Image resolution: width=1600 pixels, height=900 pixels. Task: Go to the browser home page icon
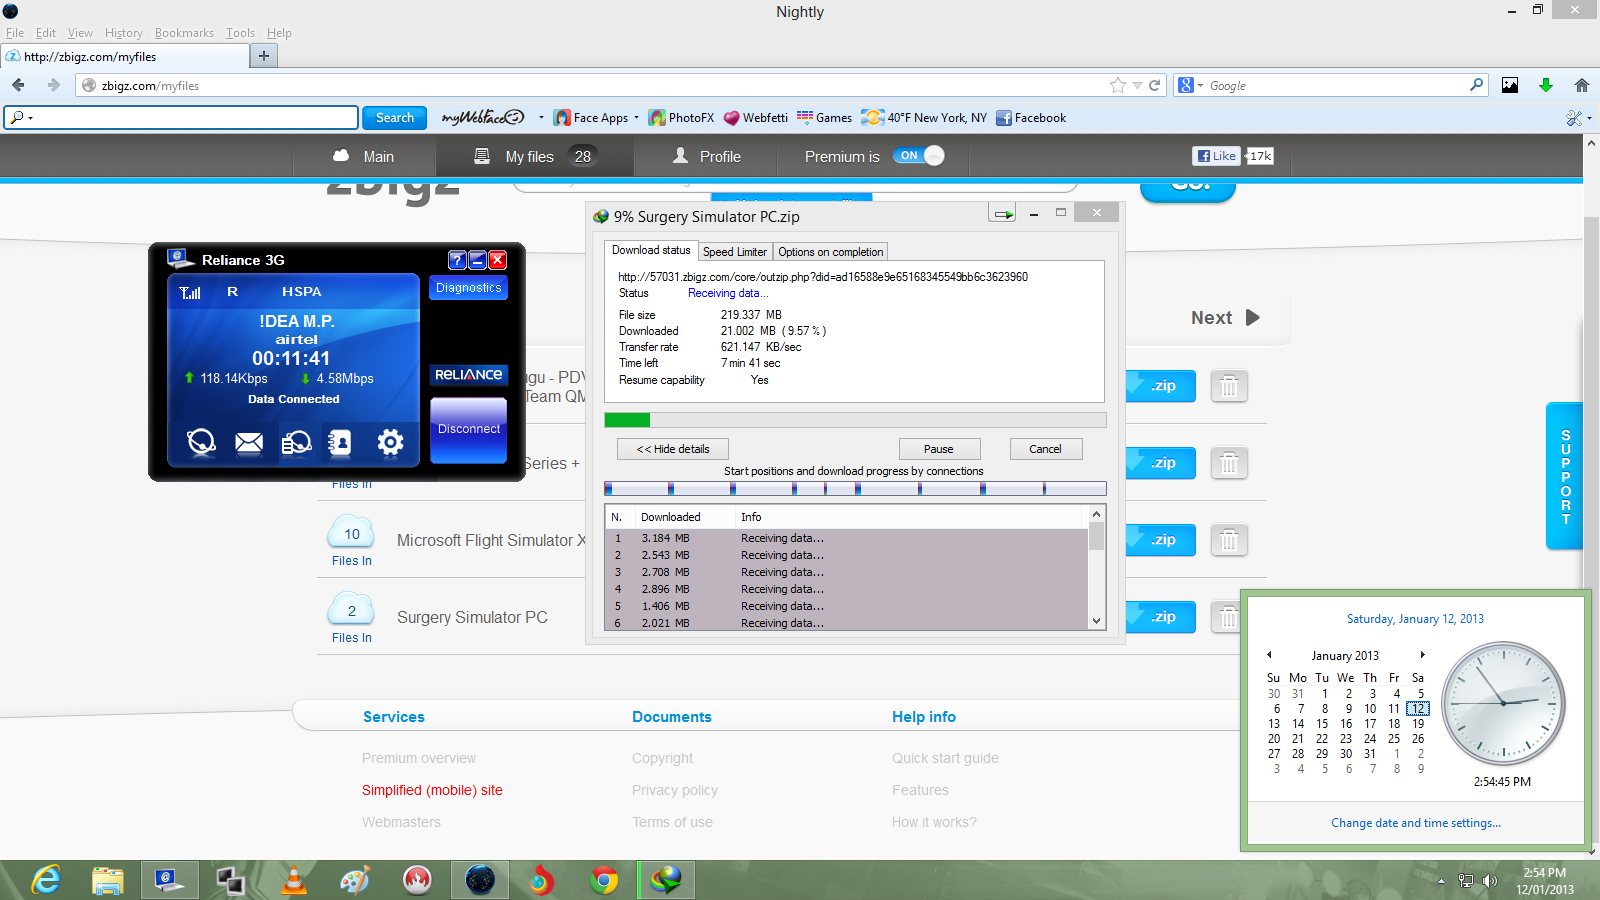point(1582,85)
